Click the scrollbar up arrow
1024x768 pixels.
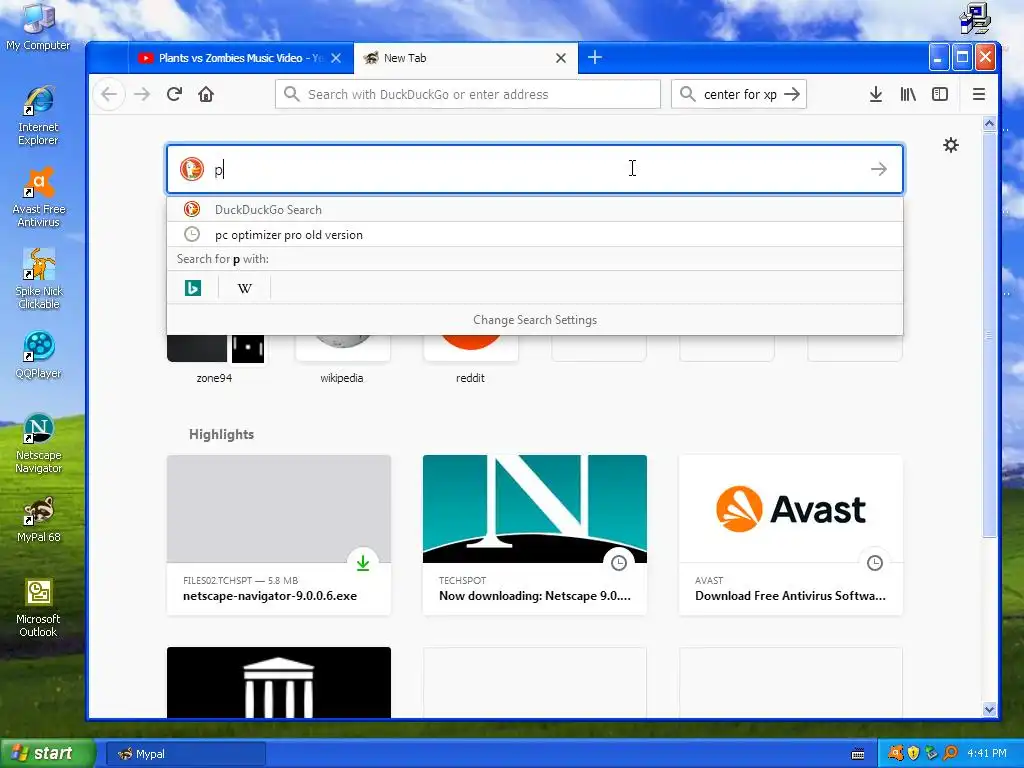point(989,123)
